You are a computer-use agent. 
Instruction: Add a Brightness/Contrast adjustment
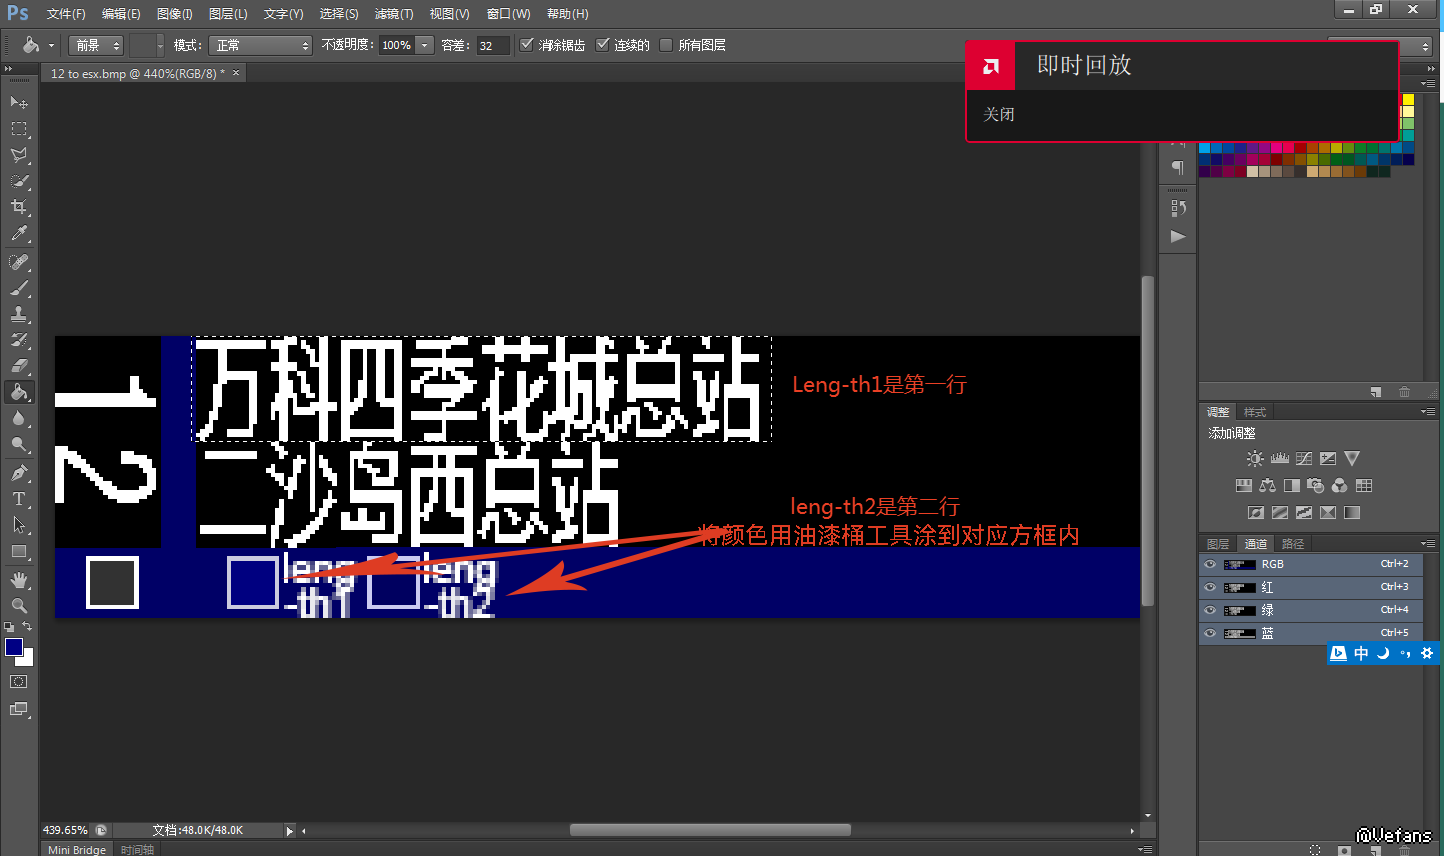pos(1255,459)
